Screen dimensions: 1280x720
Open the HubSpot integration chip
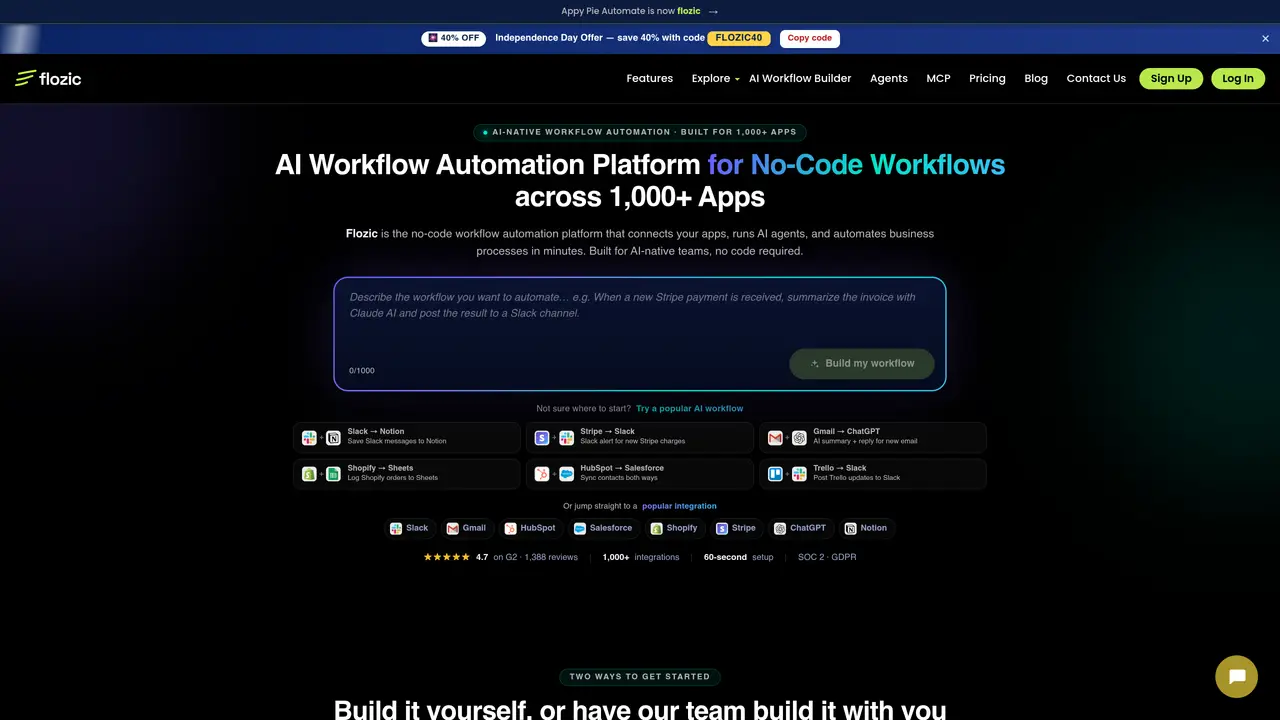click(529, 528)
